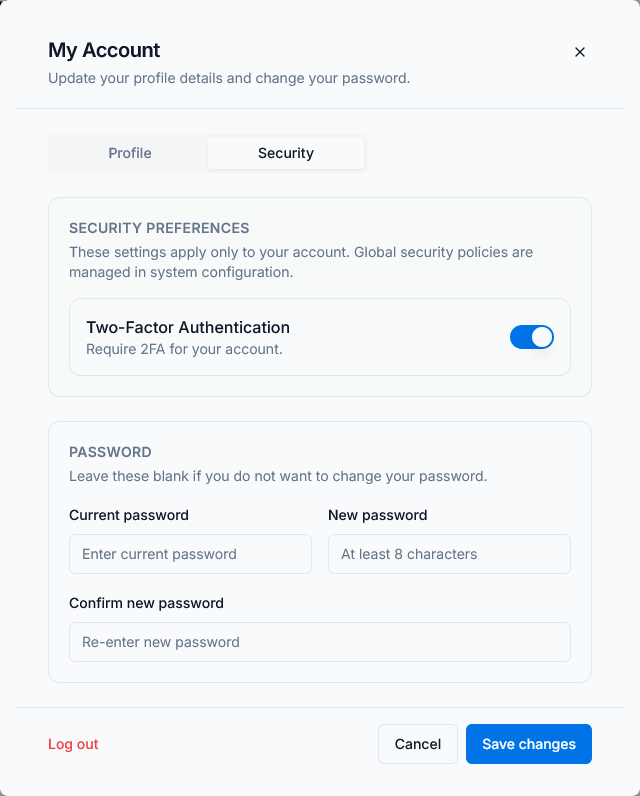Switch to the Profile tab
Screen dimensions: 640x796
[x=130, y=153]
